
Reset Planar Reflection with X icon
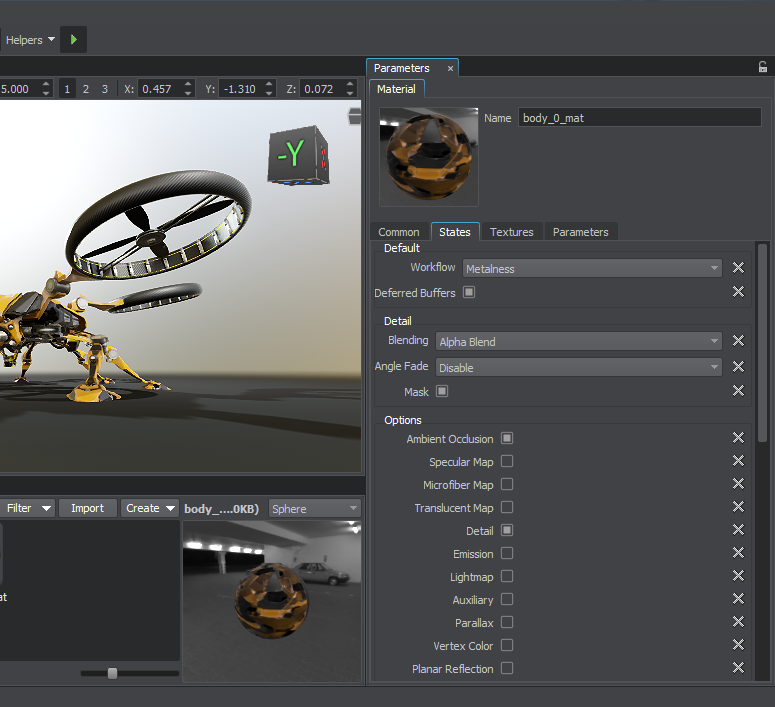(x=738, y=668)
